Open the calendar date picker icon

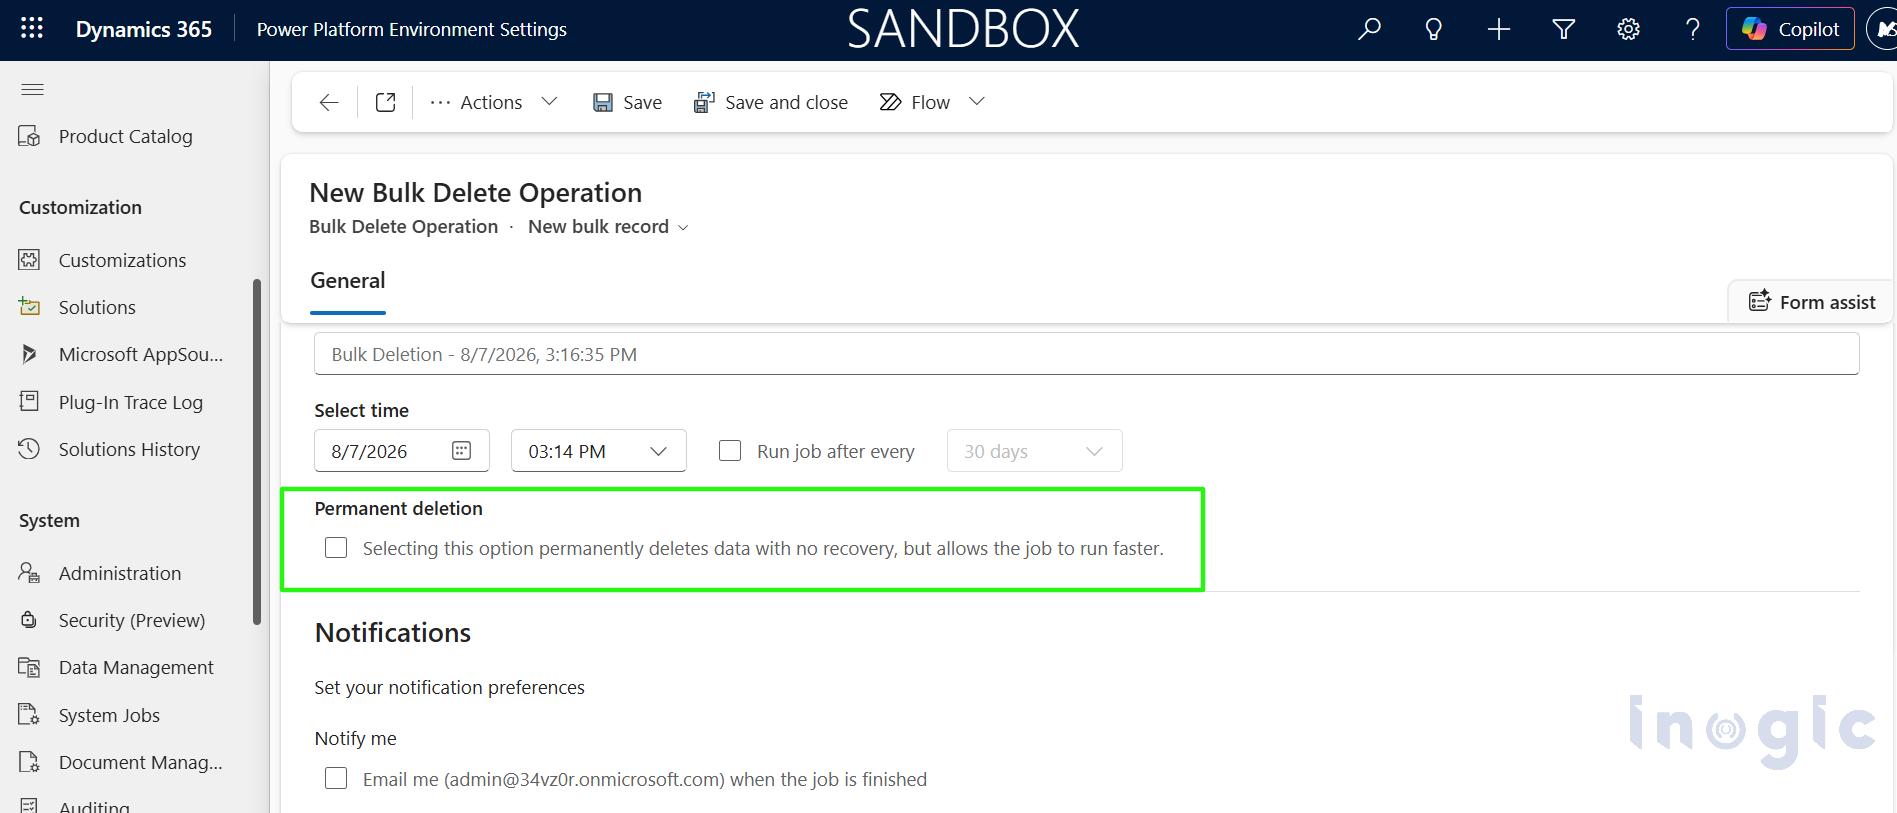(x=461, y=451)
